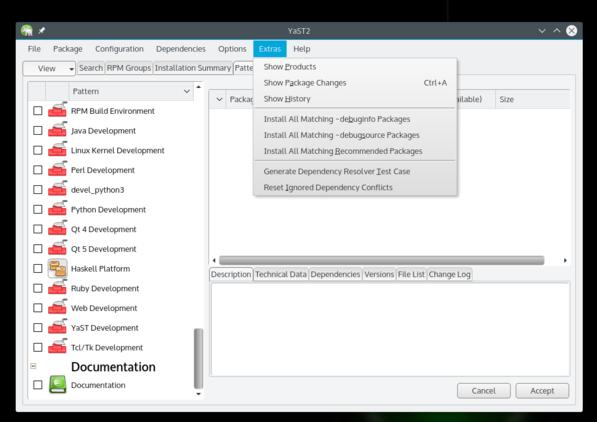This screenshot has height=422, width=597.
Task: Click pattern list scroll-up arrow
Action: (x=198, y=87)
